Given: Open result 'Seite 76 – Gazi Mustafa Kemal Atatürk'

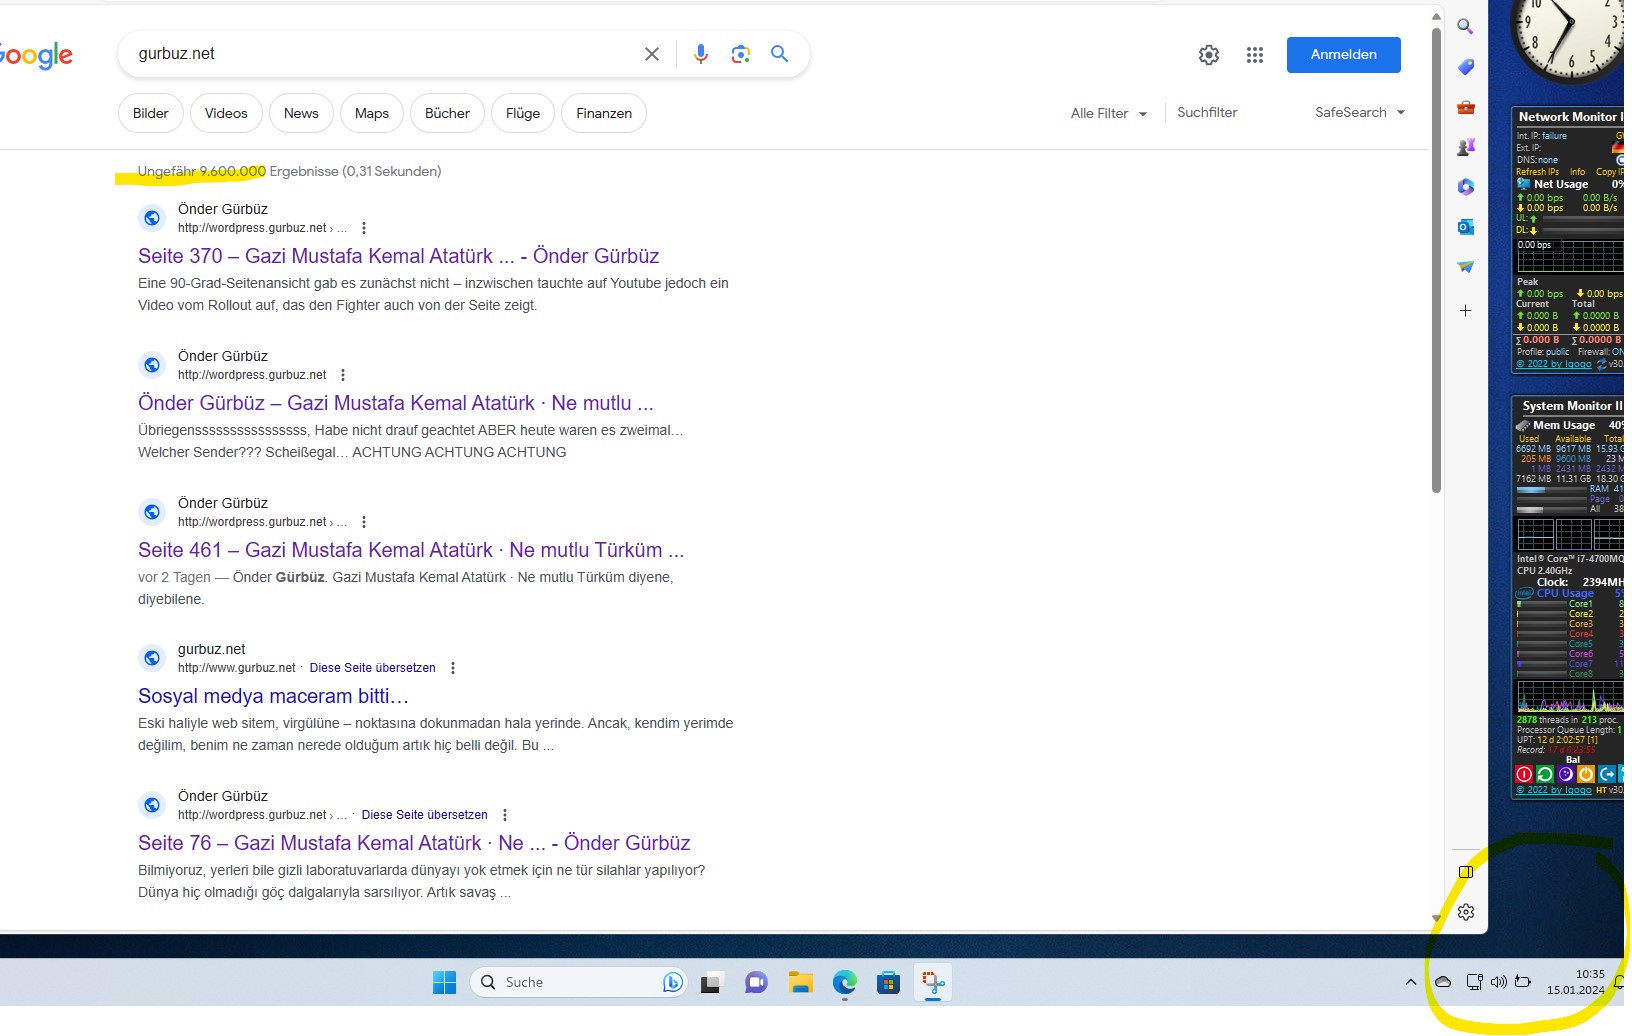Looking at the screenshot, I should [x=414, y=843].
